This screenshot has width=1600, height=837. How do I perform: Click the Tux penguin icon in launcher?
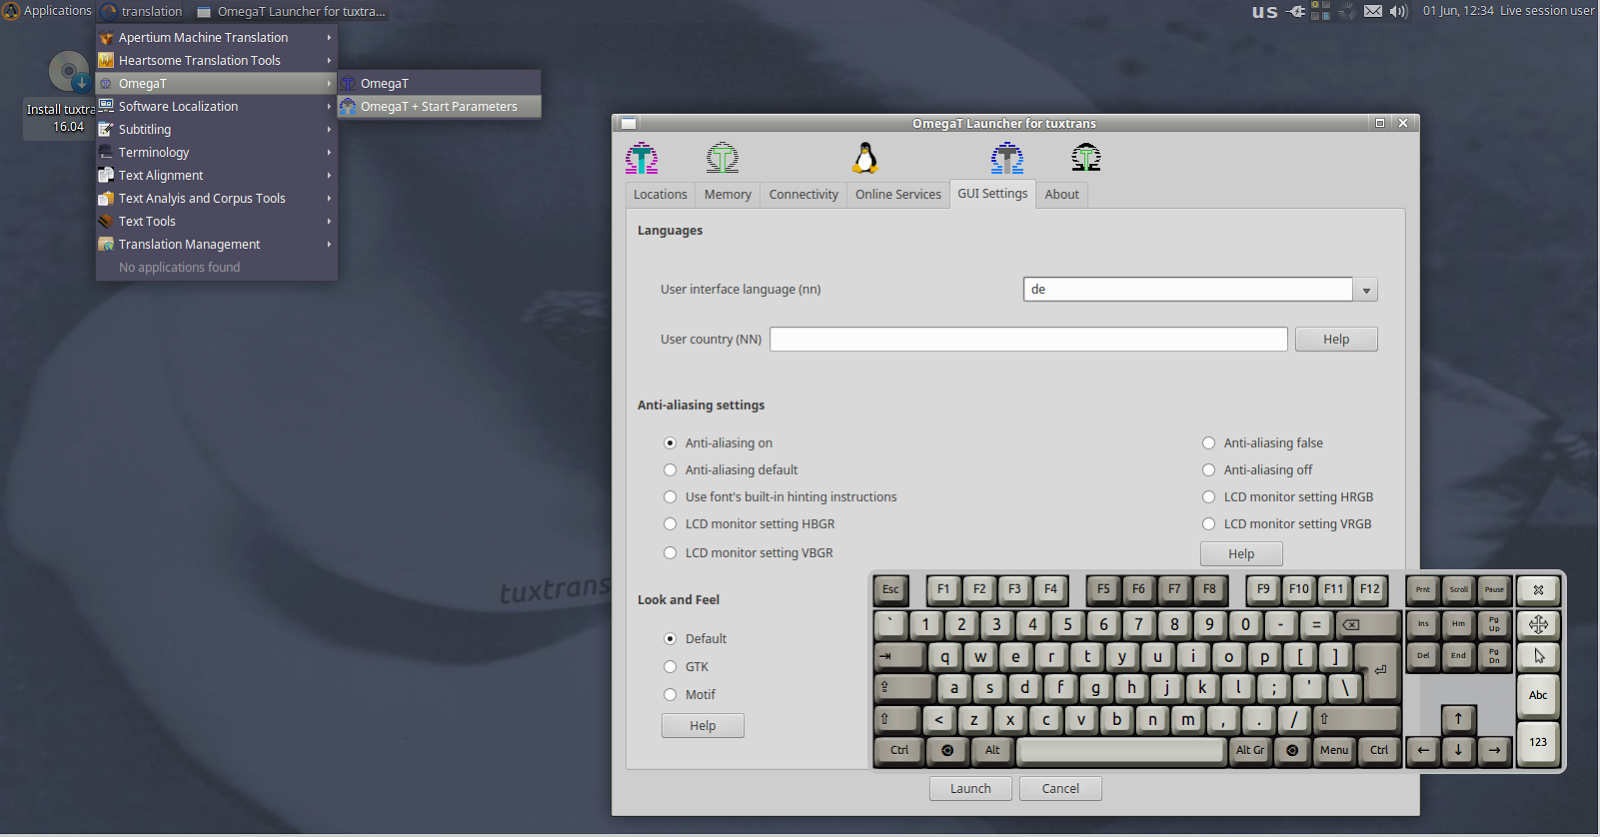[865, 158]
